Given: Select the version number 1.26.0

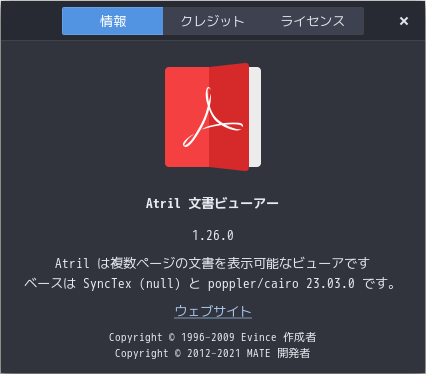Looking at the screenshot, I should point(213,235).
